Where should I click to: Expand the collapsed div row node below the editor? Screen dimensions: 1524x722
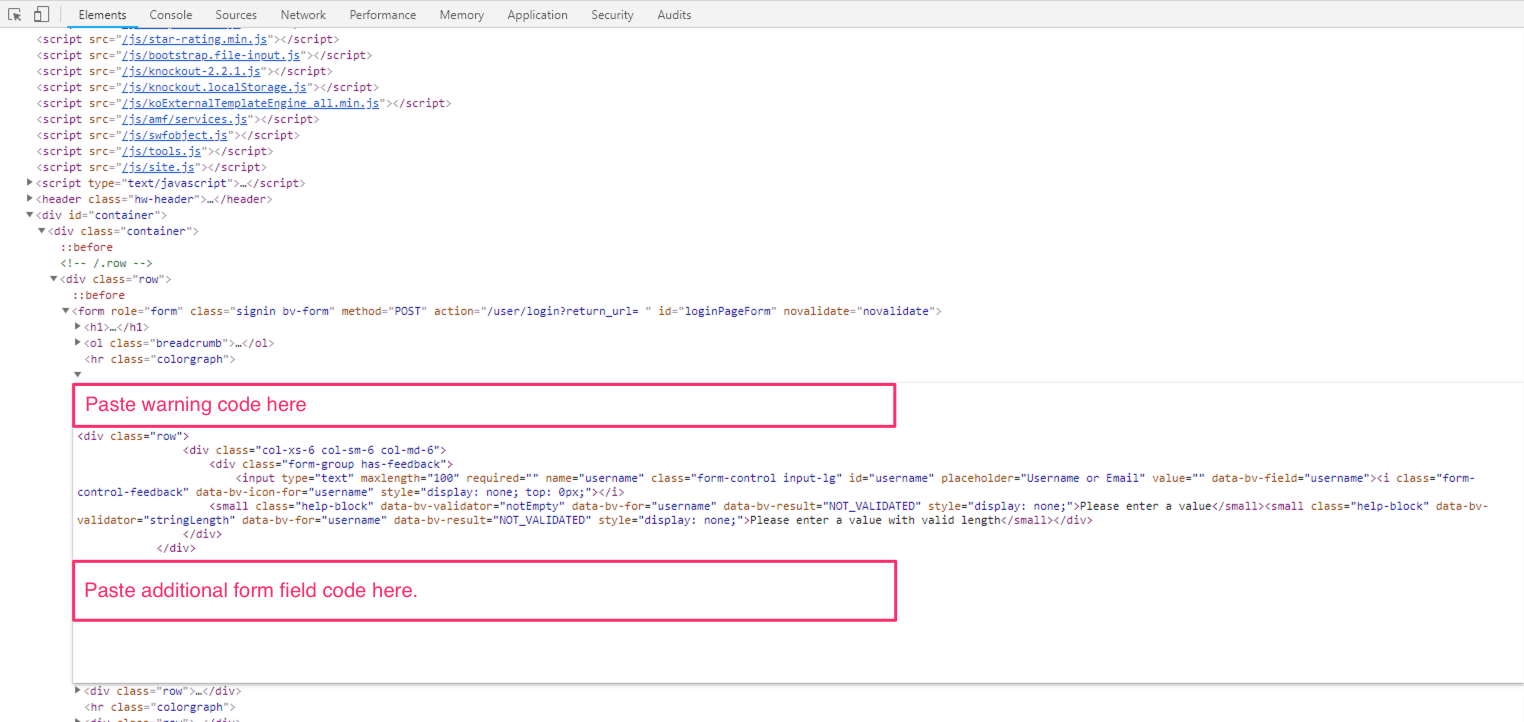78,691
